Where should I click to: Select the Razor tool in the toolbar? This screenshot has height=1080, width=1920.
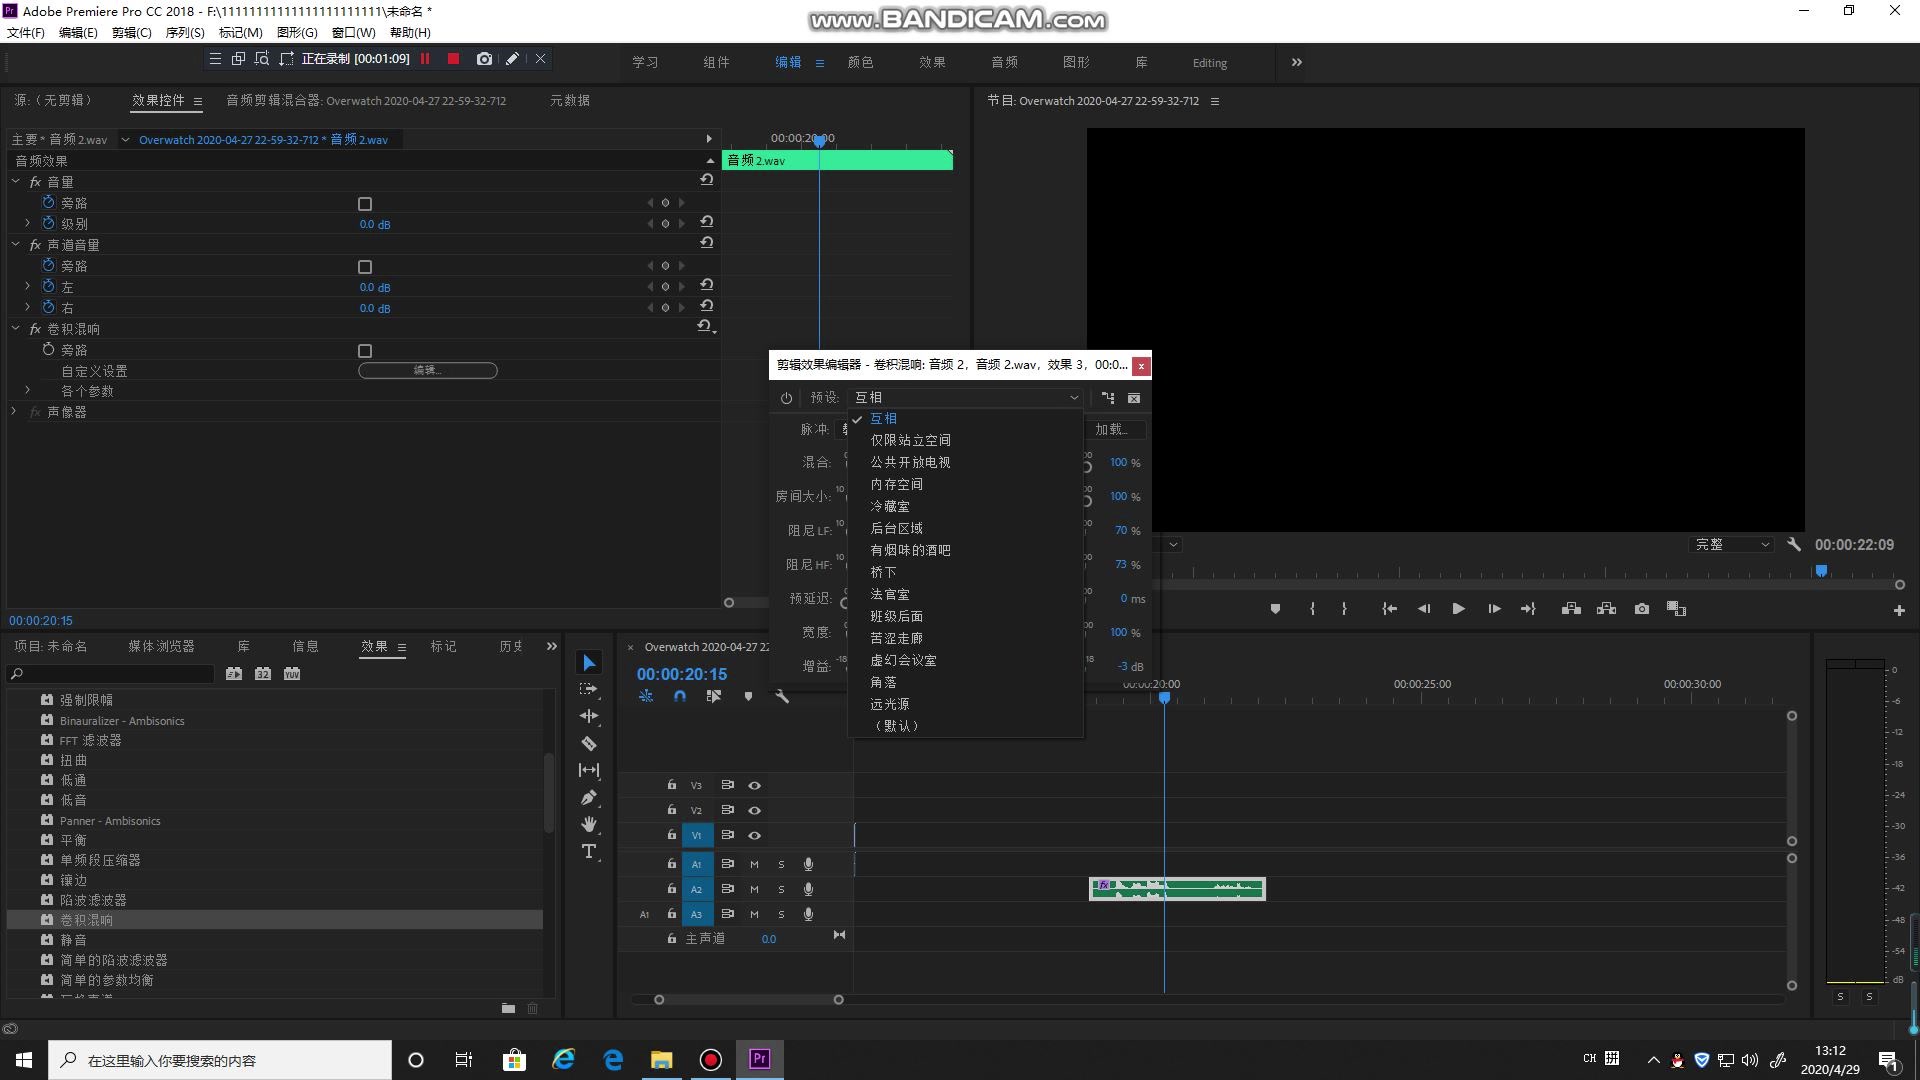[589, 744]
